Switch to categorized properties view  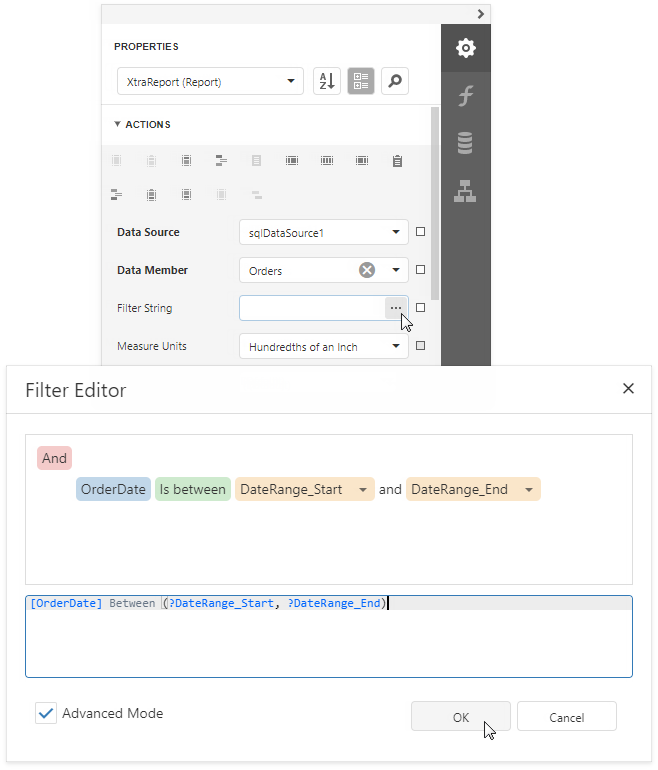point(361,82)
